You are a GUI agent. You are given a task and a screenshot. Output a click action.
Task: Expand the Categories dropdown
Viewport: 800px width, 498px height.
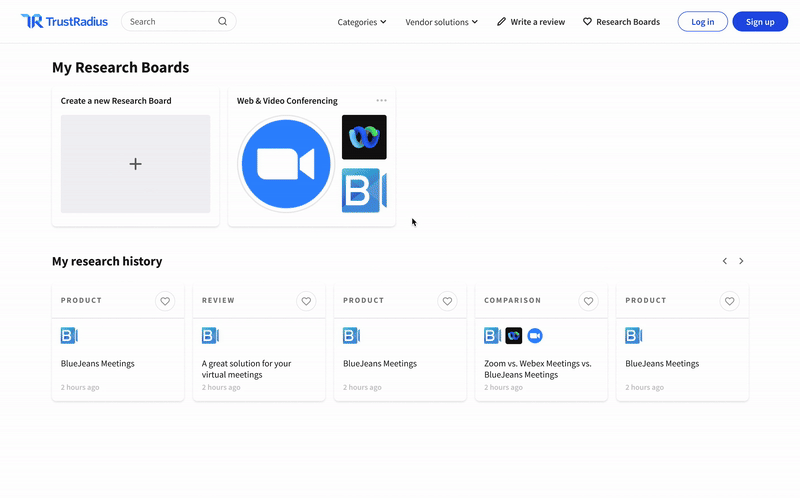[362, 22]
